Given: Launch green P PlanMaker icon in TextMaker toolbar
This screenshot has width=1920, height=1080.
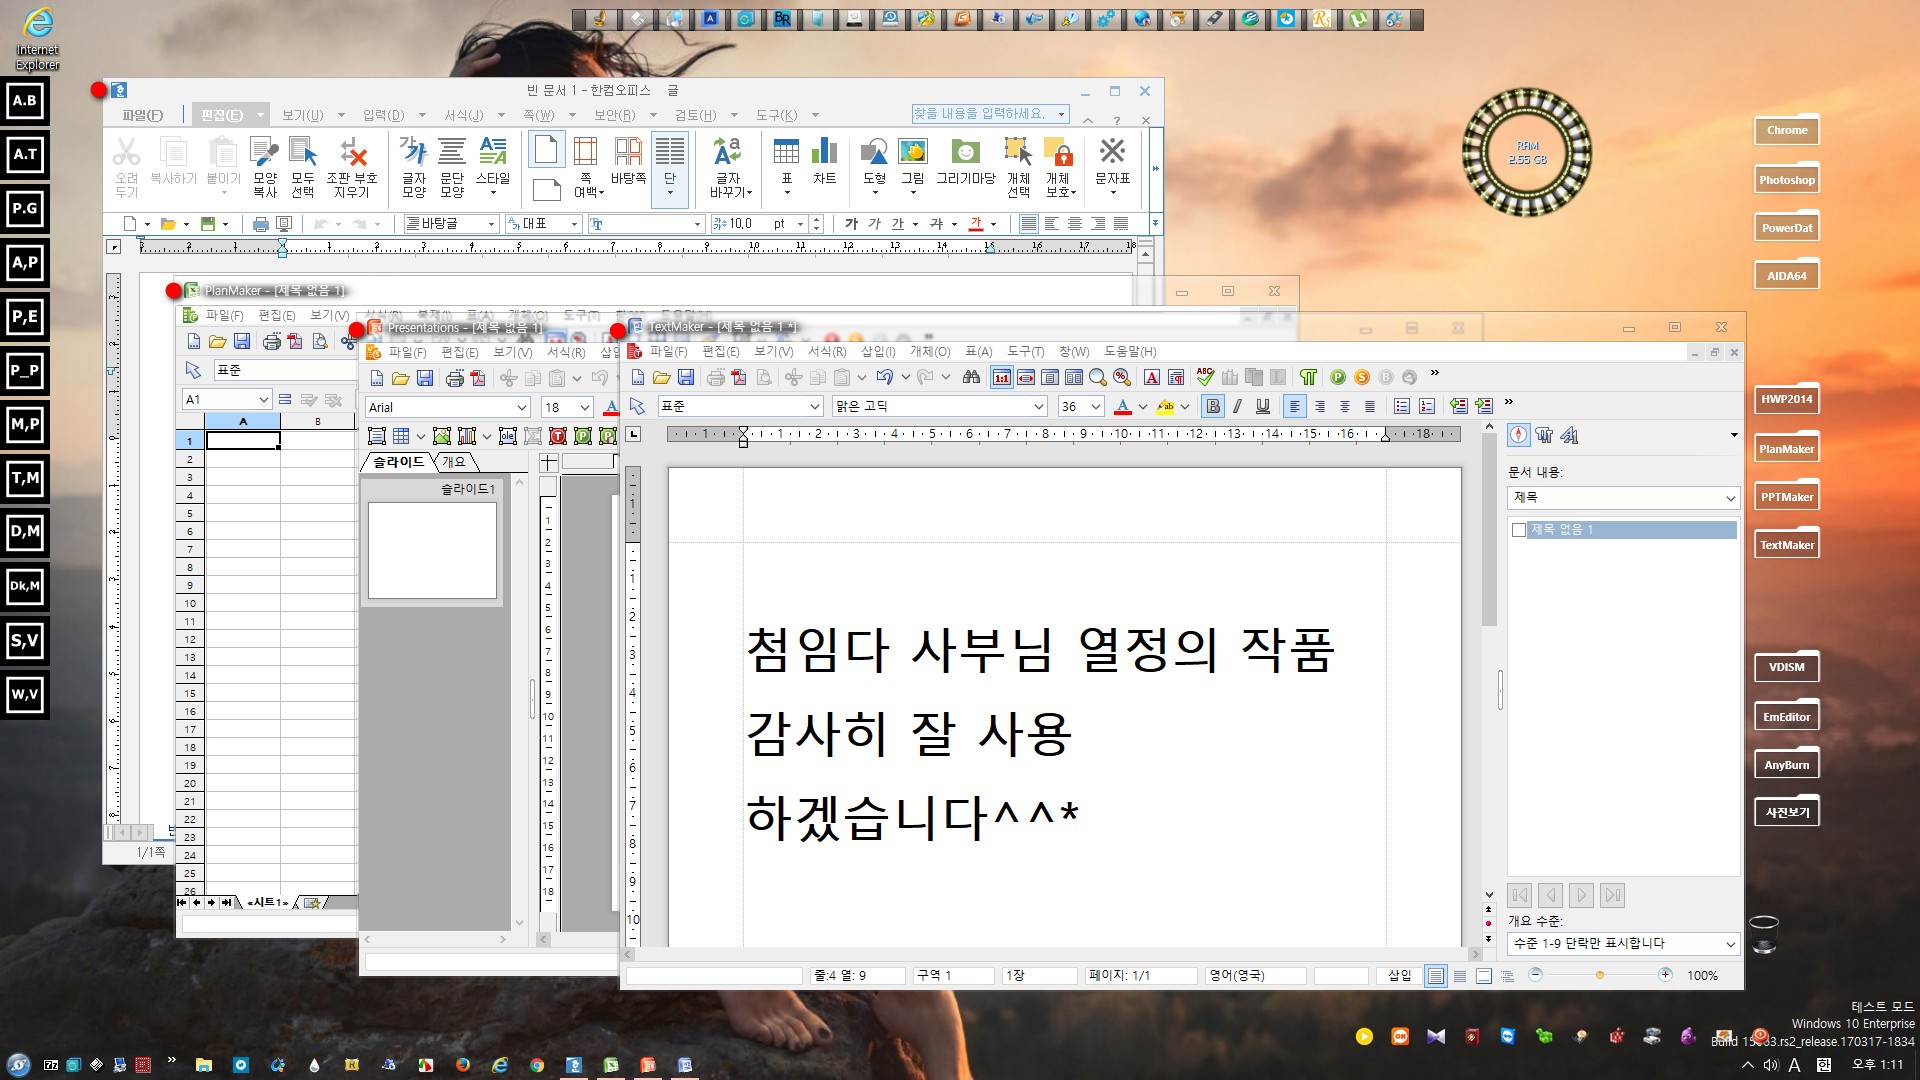Looking at the screenshot, I should tap(1338, 377).
